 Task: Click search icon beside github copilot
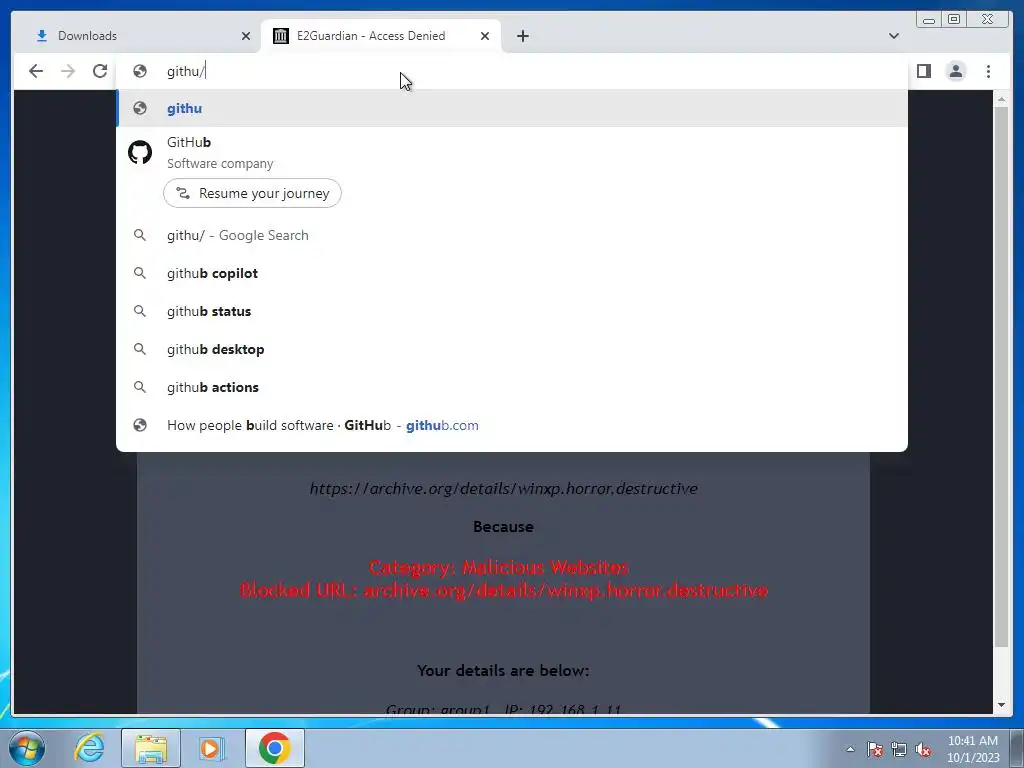click(x=140, y=273)
